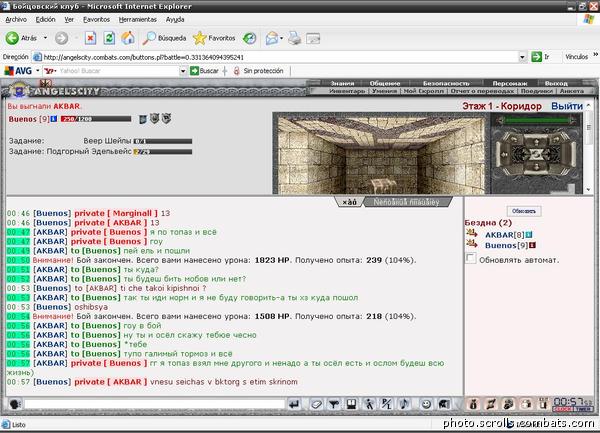
Task: Click the AVG toolbar logo
Action: 18,71
